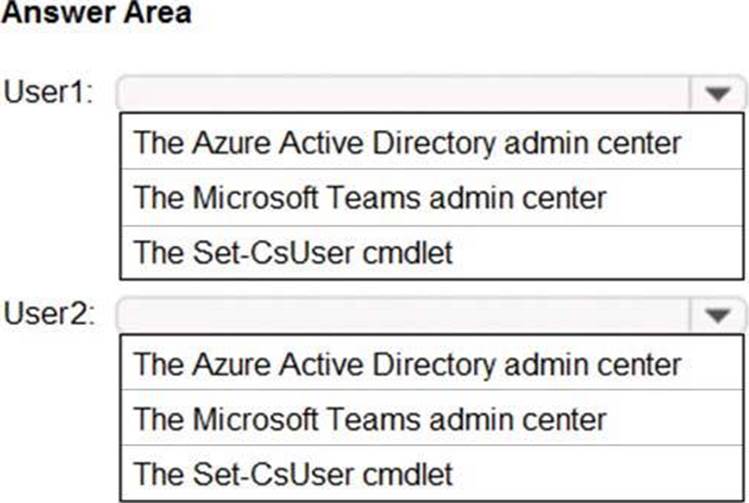
Task: Open the User1 selection box via its triangle
Action: [x=717, y=94]
